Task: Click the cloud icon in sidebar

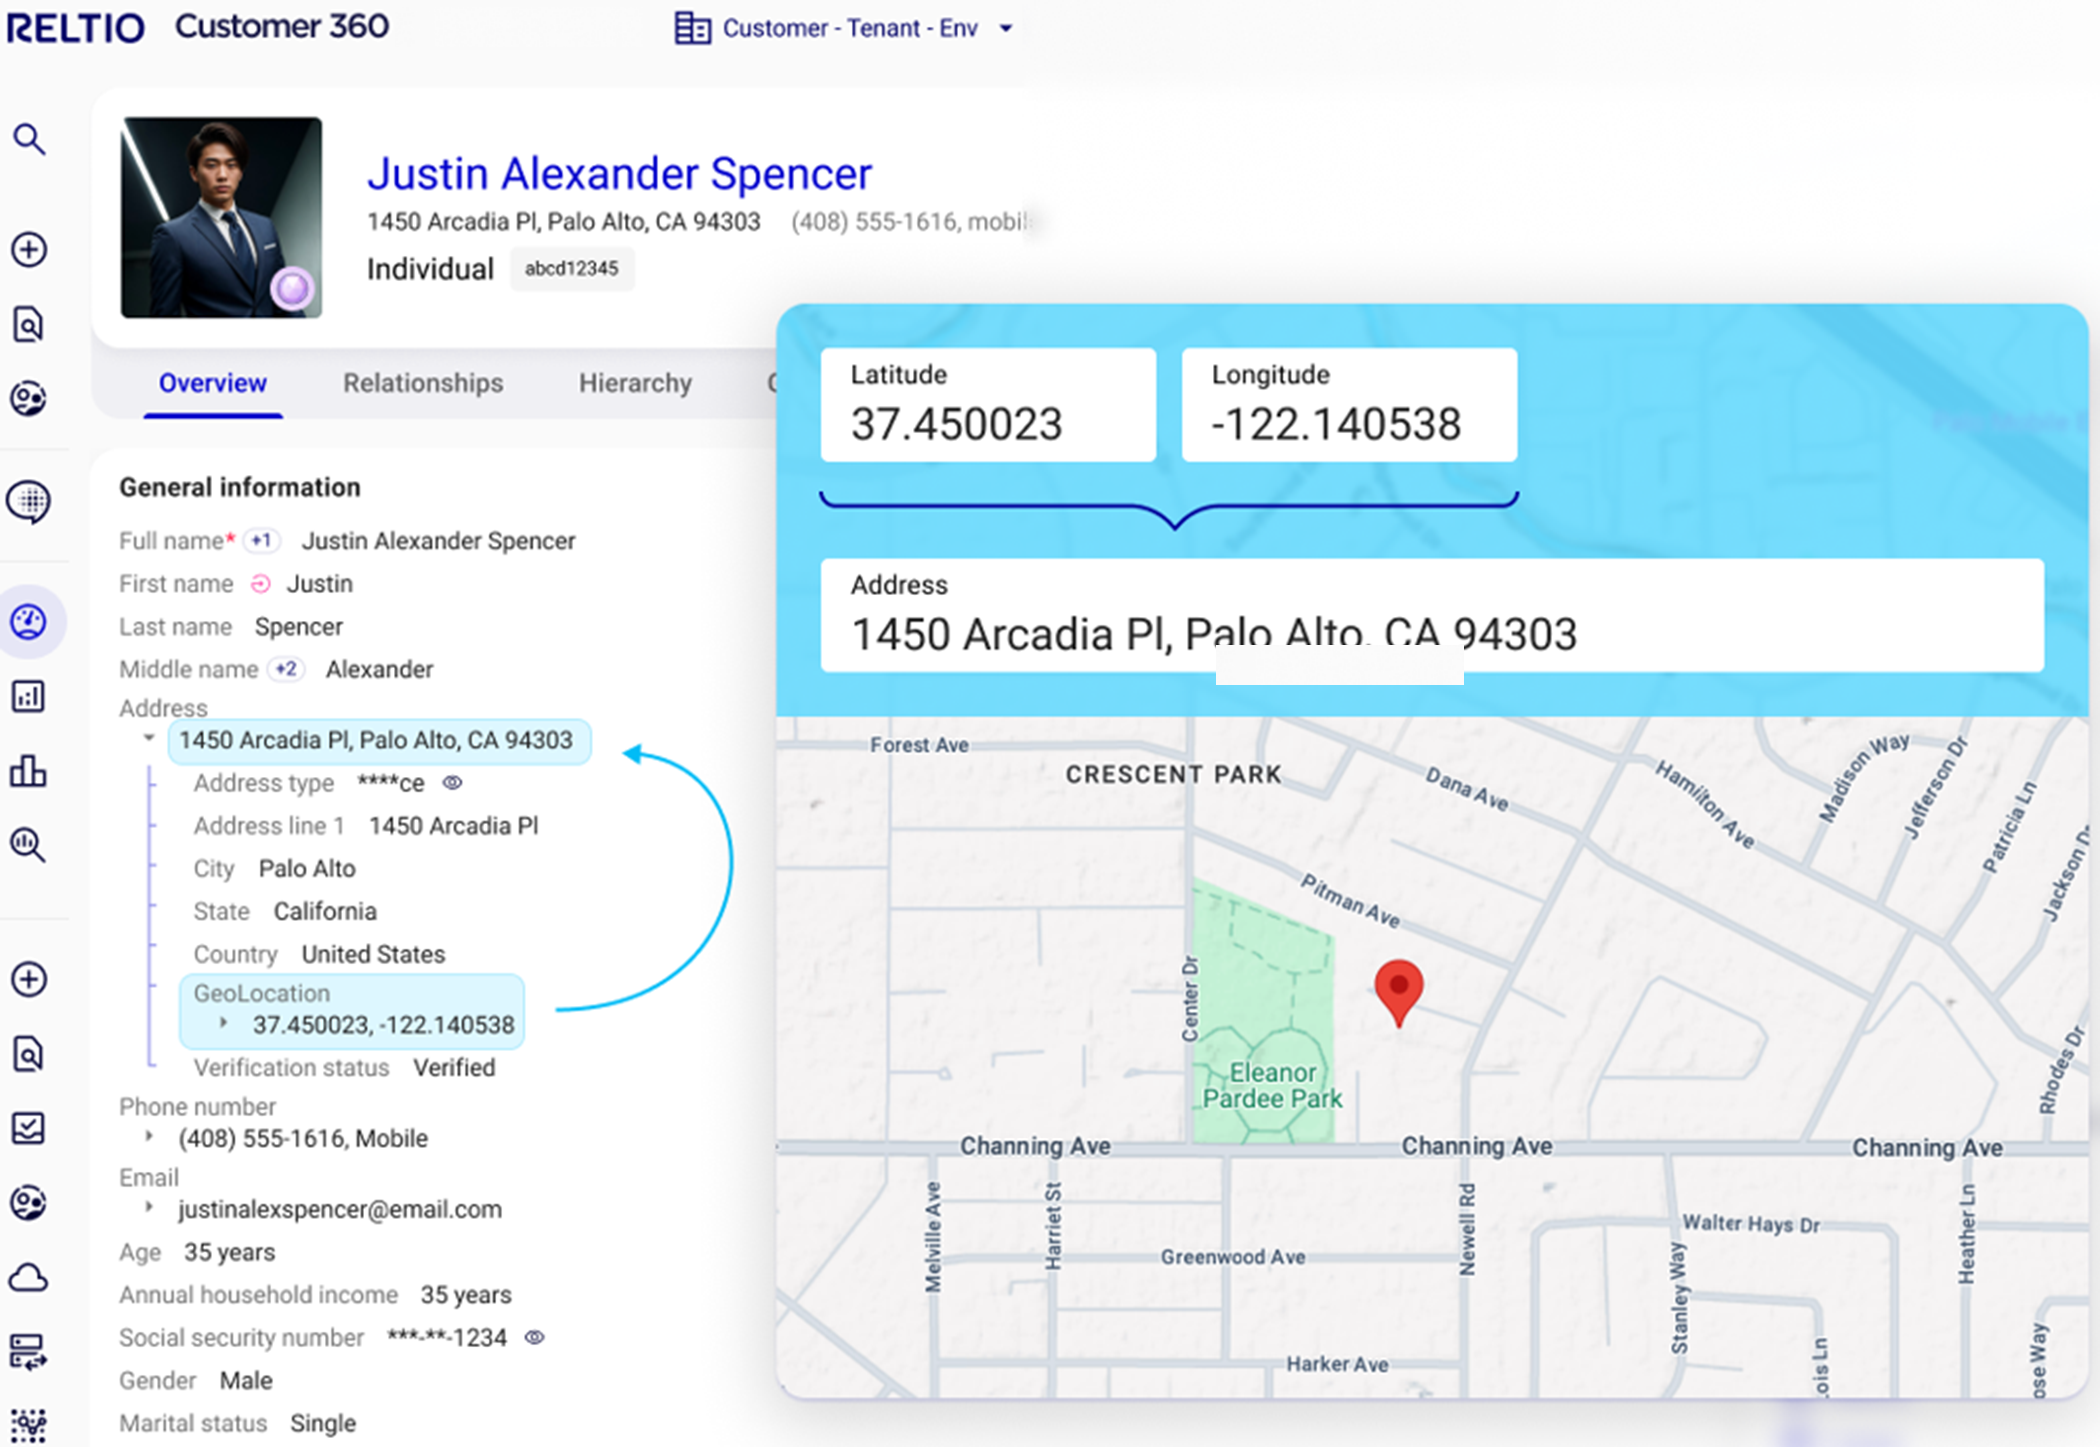Action: 29,1277
